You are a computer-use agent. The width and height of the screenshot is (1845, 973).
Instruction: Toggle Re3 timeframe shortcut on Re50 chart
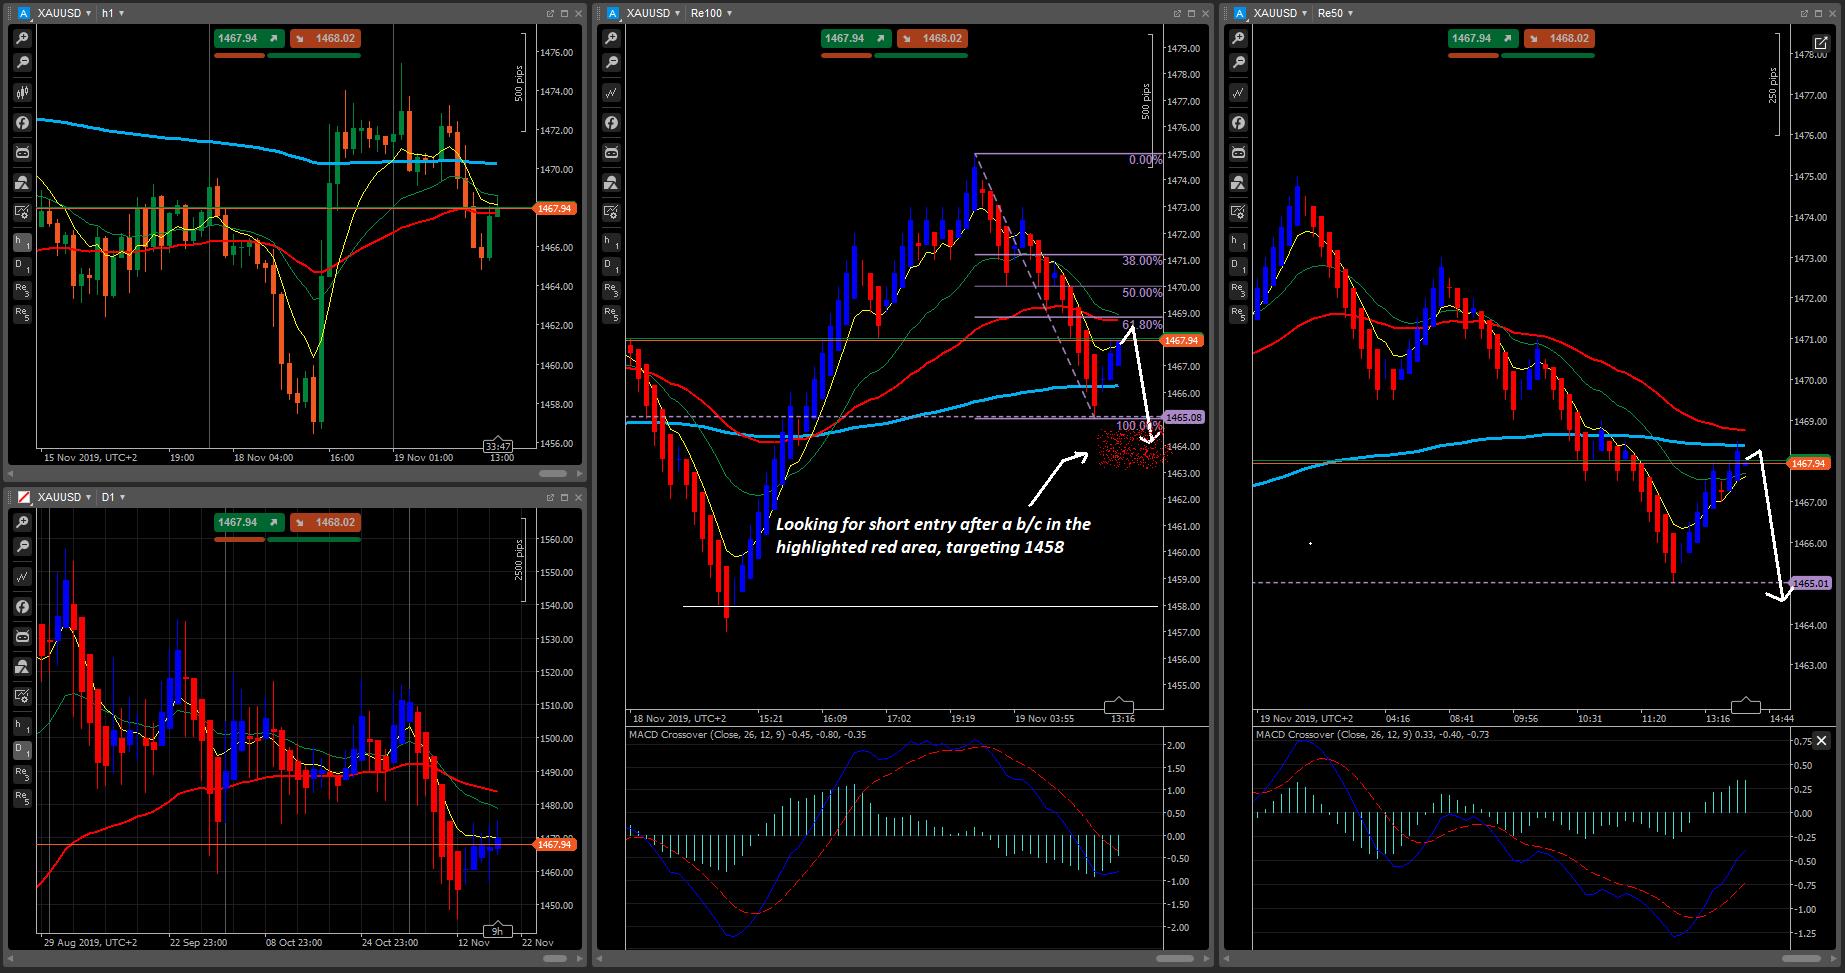(1238, 290)
